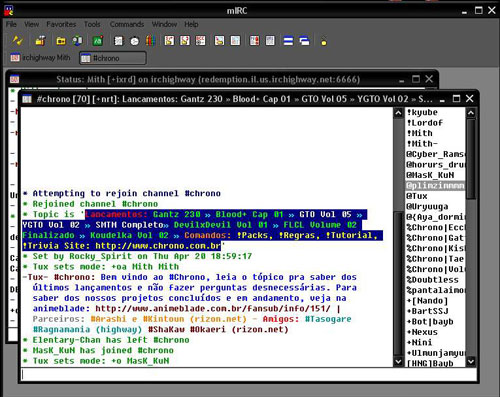Open the Address Book toolbar icon
500x397 pixels.
(118, 41)
